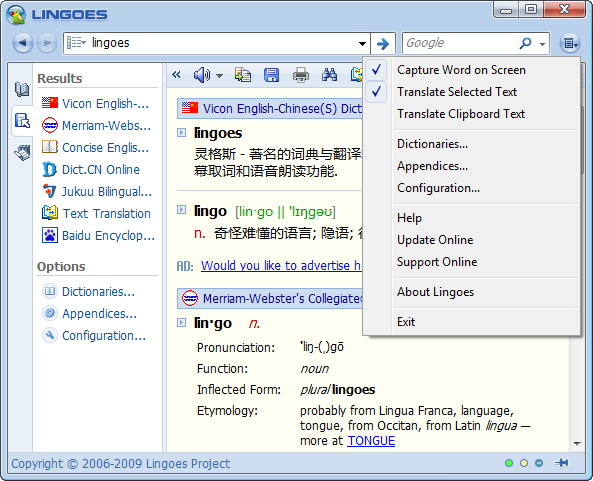Click the save floppy disk icon
593x481 pixels.
point(271,75)
